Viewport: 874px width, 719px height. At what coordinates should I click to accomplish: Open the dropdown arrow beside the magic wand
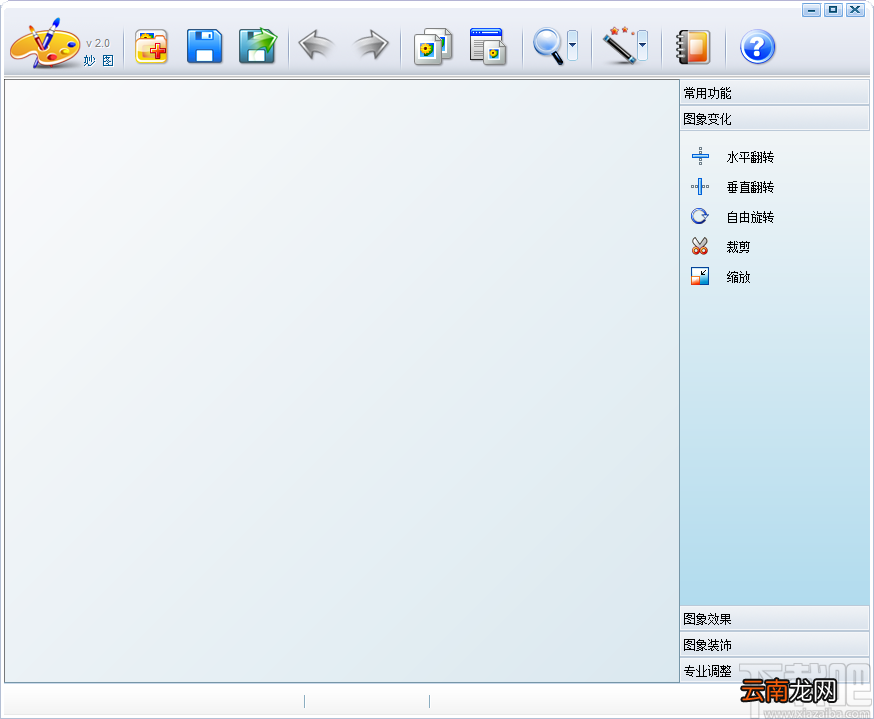pos(643,45)
